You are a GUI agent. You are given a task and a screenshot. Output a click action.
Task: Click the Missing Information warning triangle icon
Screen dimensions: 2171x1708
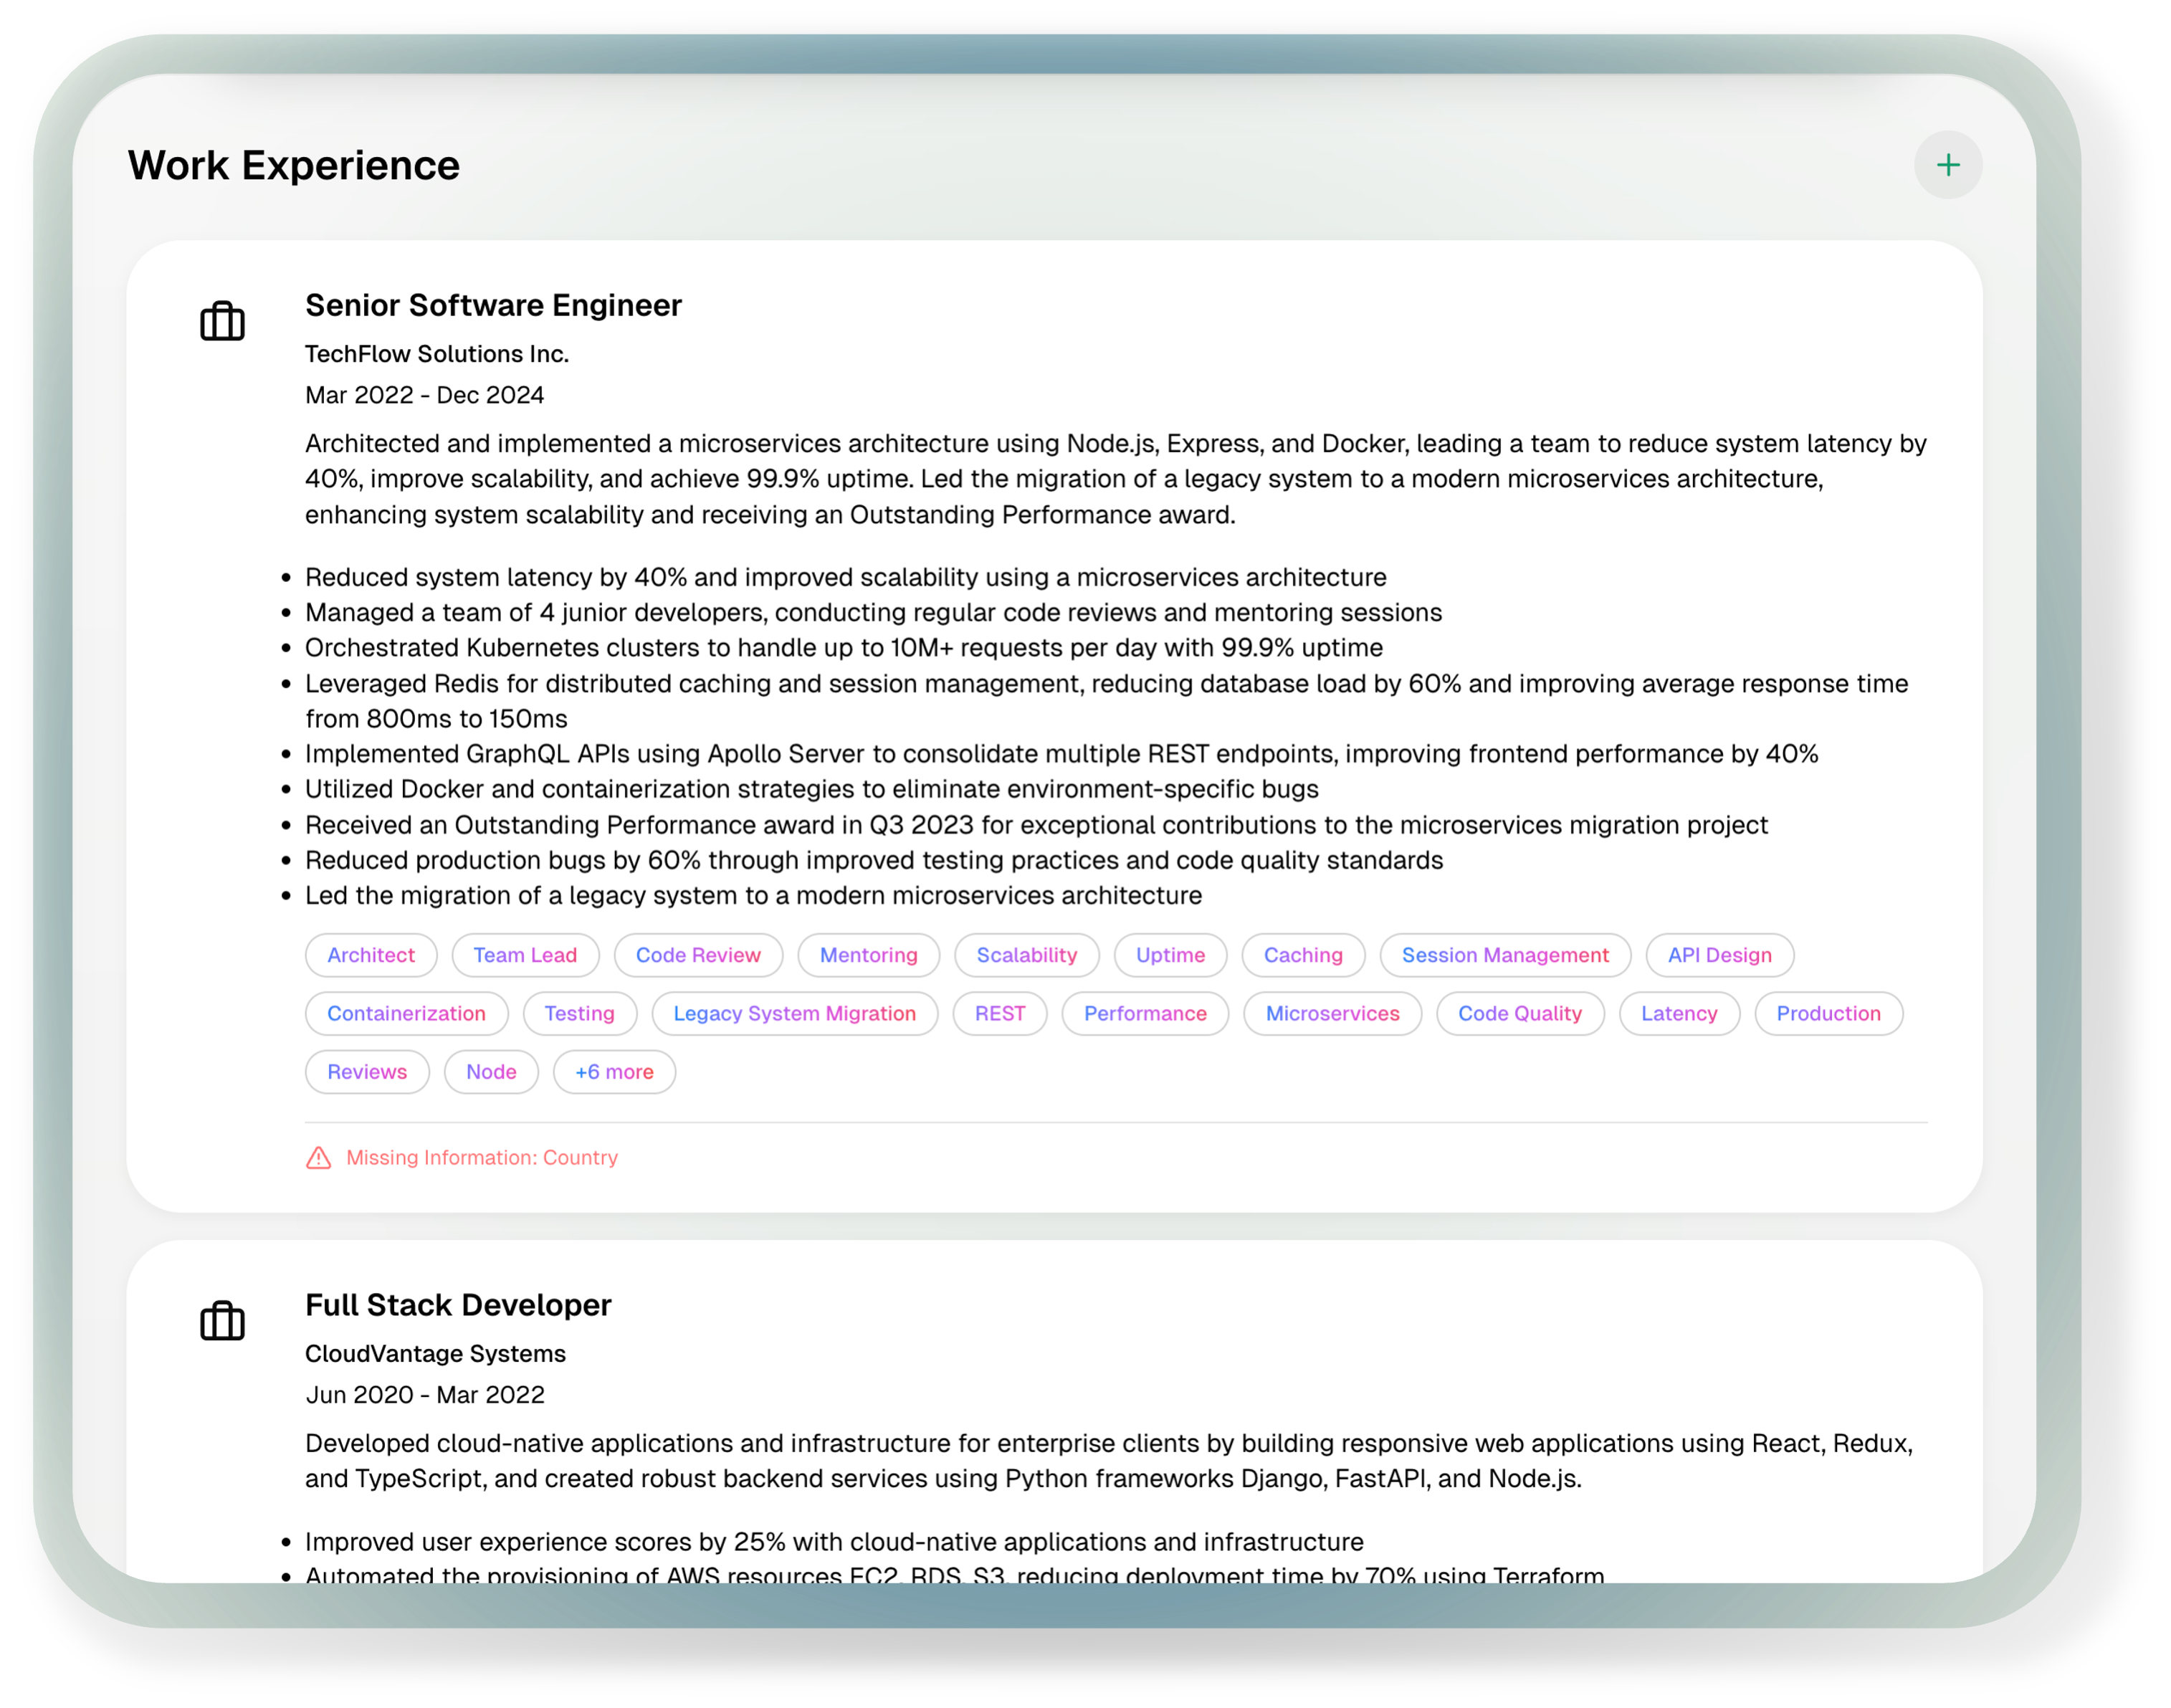point(318,1157)
